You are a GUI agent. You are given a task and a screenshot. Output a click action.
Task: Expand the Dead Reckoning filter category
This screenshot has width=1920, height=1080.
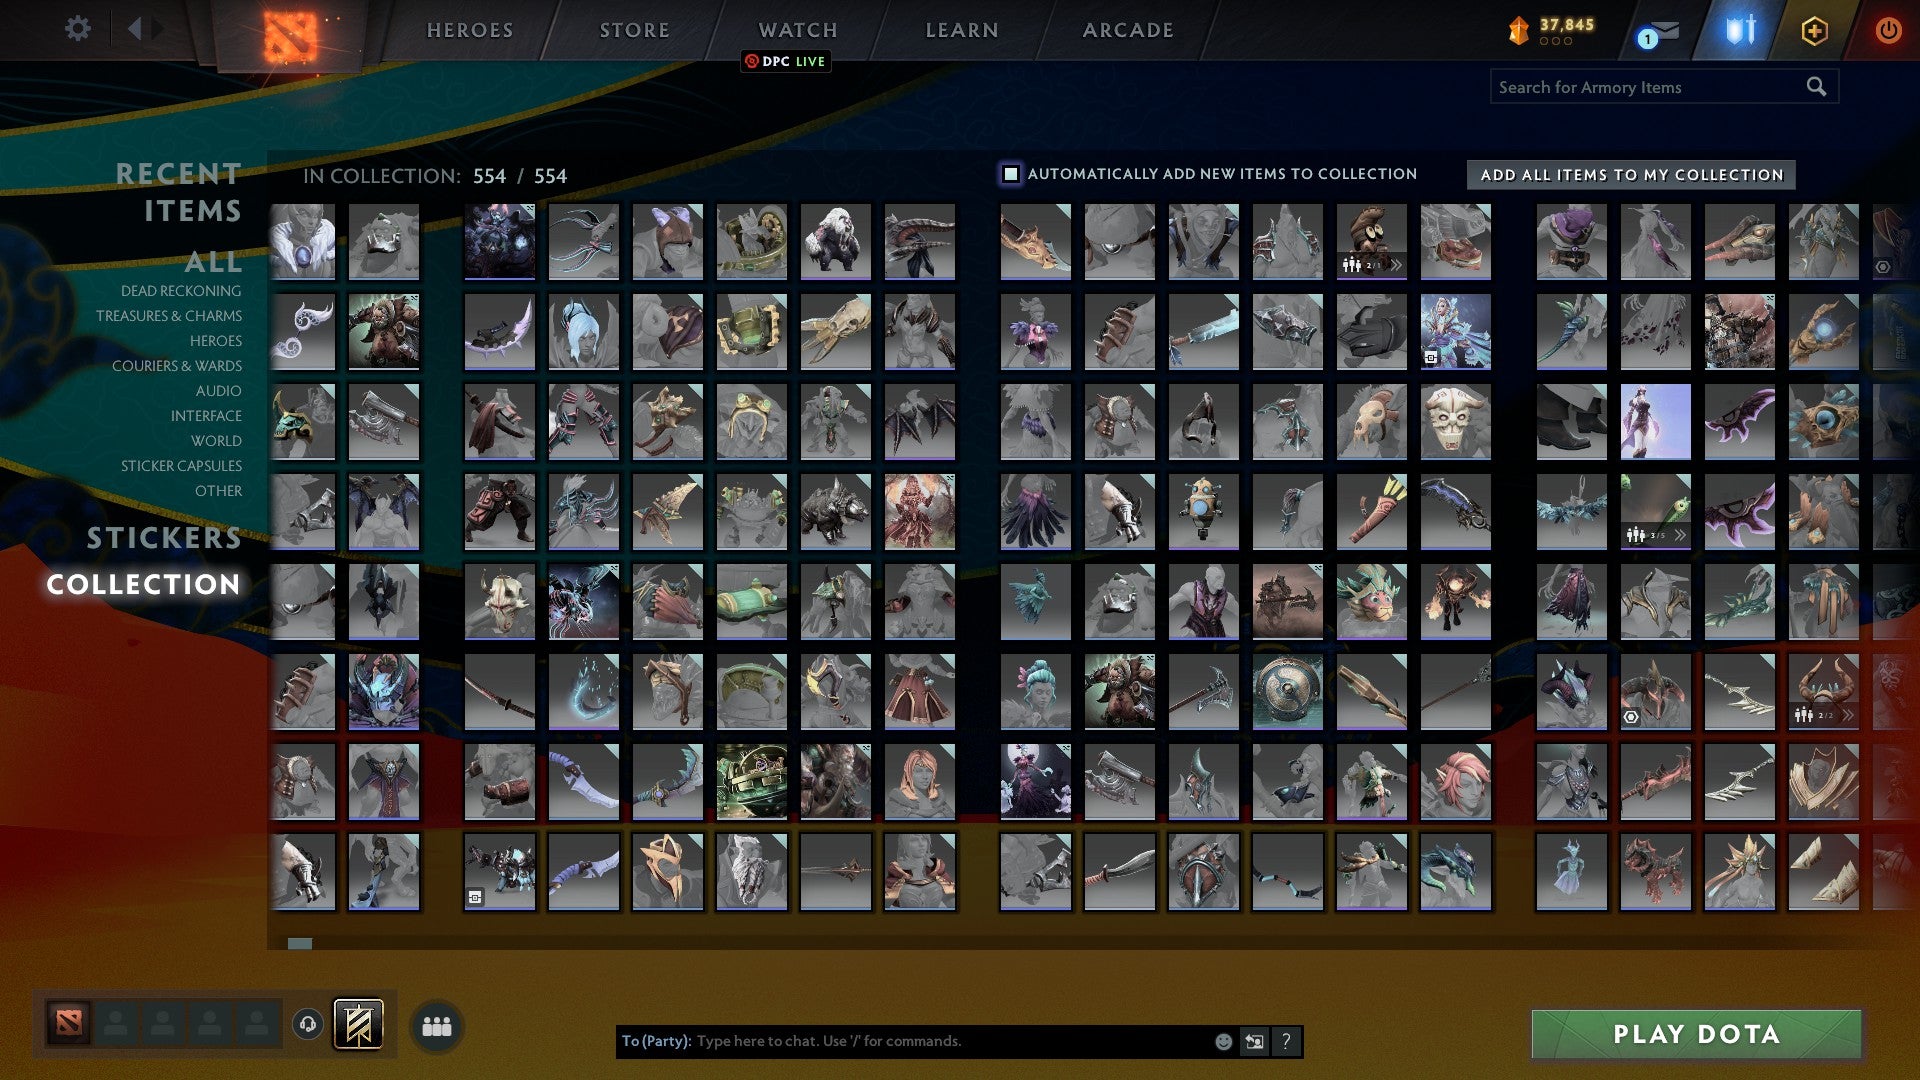point(179,291)
